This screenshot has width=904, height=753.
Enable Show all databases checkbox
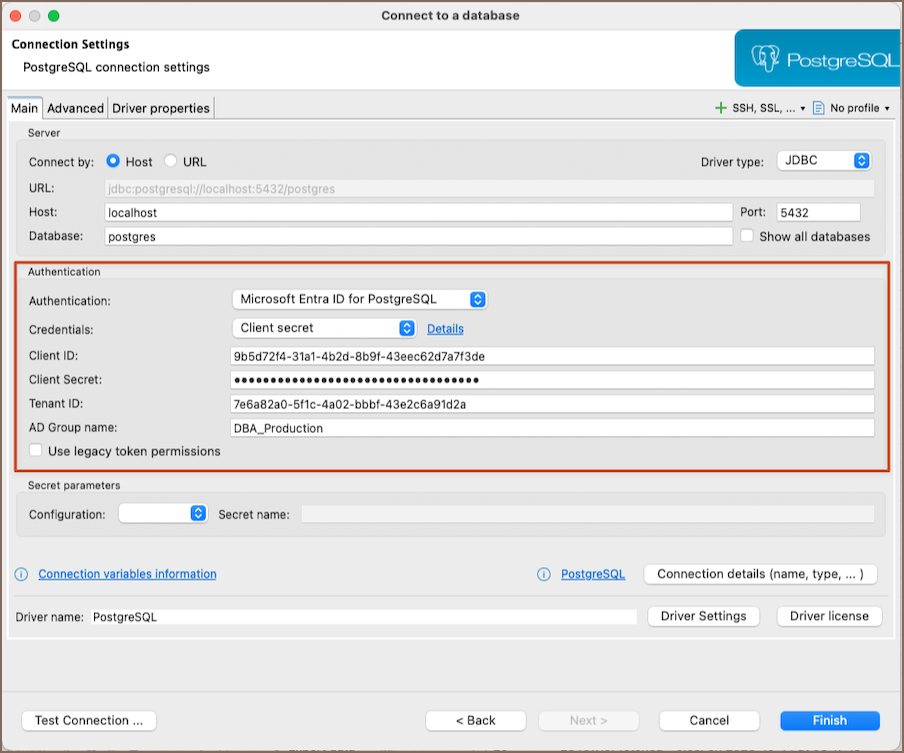tap(747, 236)
